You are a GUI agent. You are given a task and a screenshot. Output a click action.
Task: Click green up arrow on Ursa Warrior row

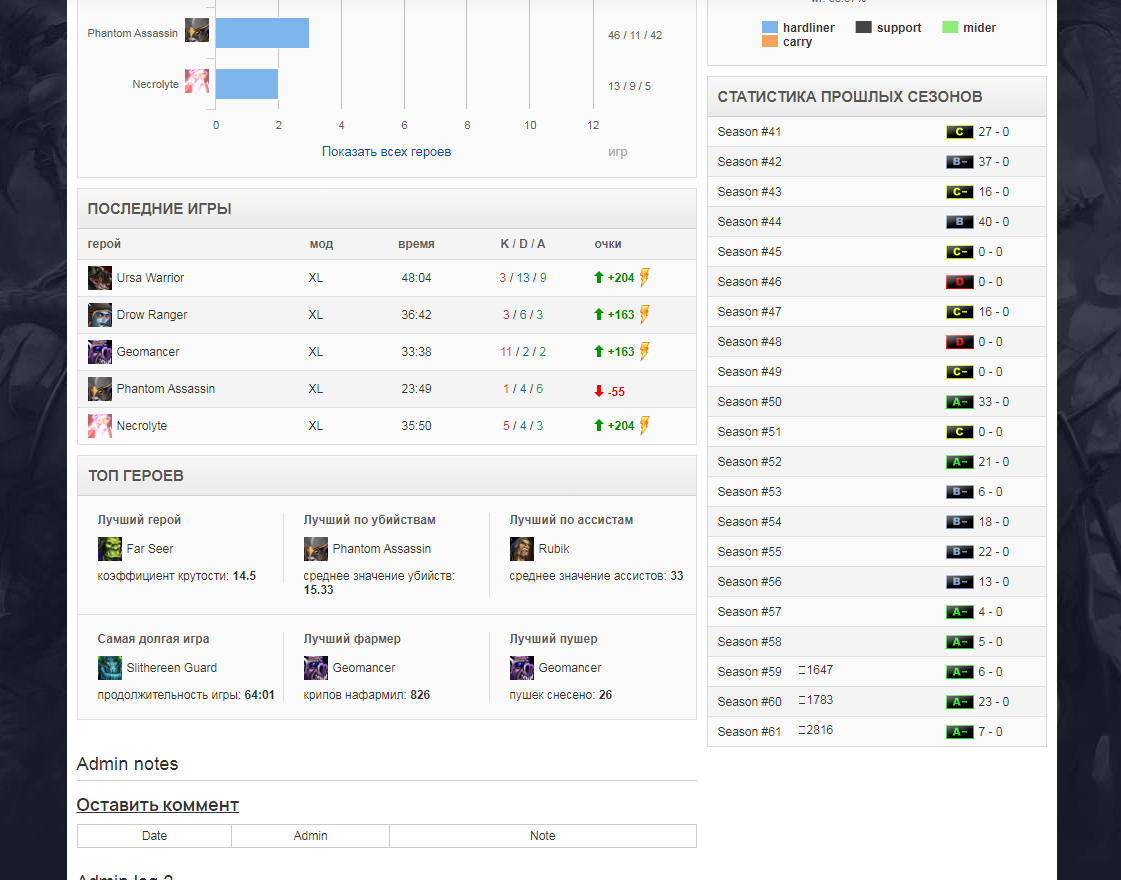coord(599,277)
